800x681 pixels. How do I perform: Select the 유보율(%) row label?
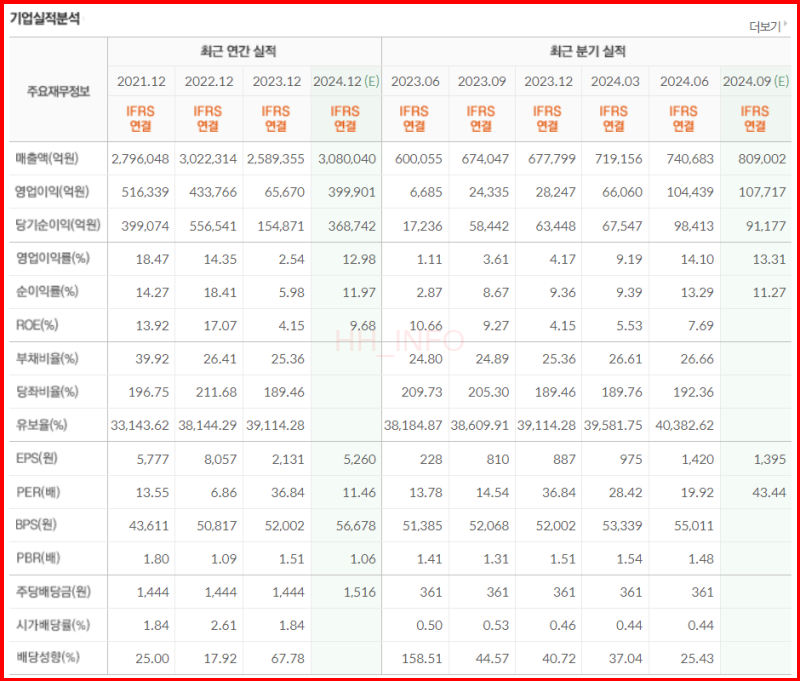pyautogui.click(x=41, y=425)
